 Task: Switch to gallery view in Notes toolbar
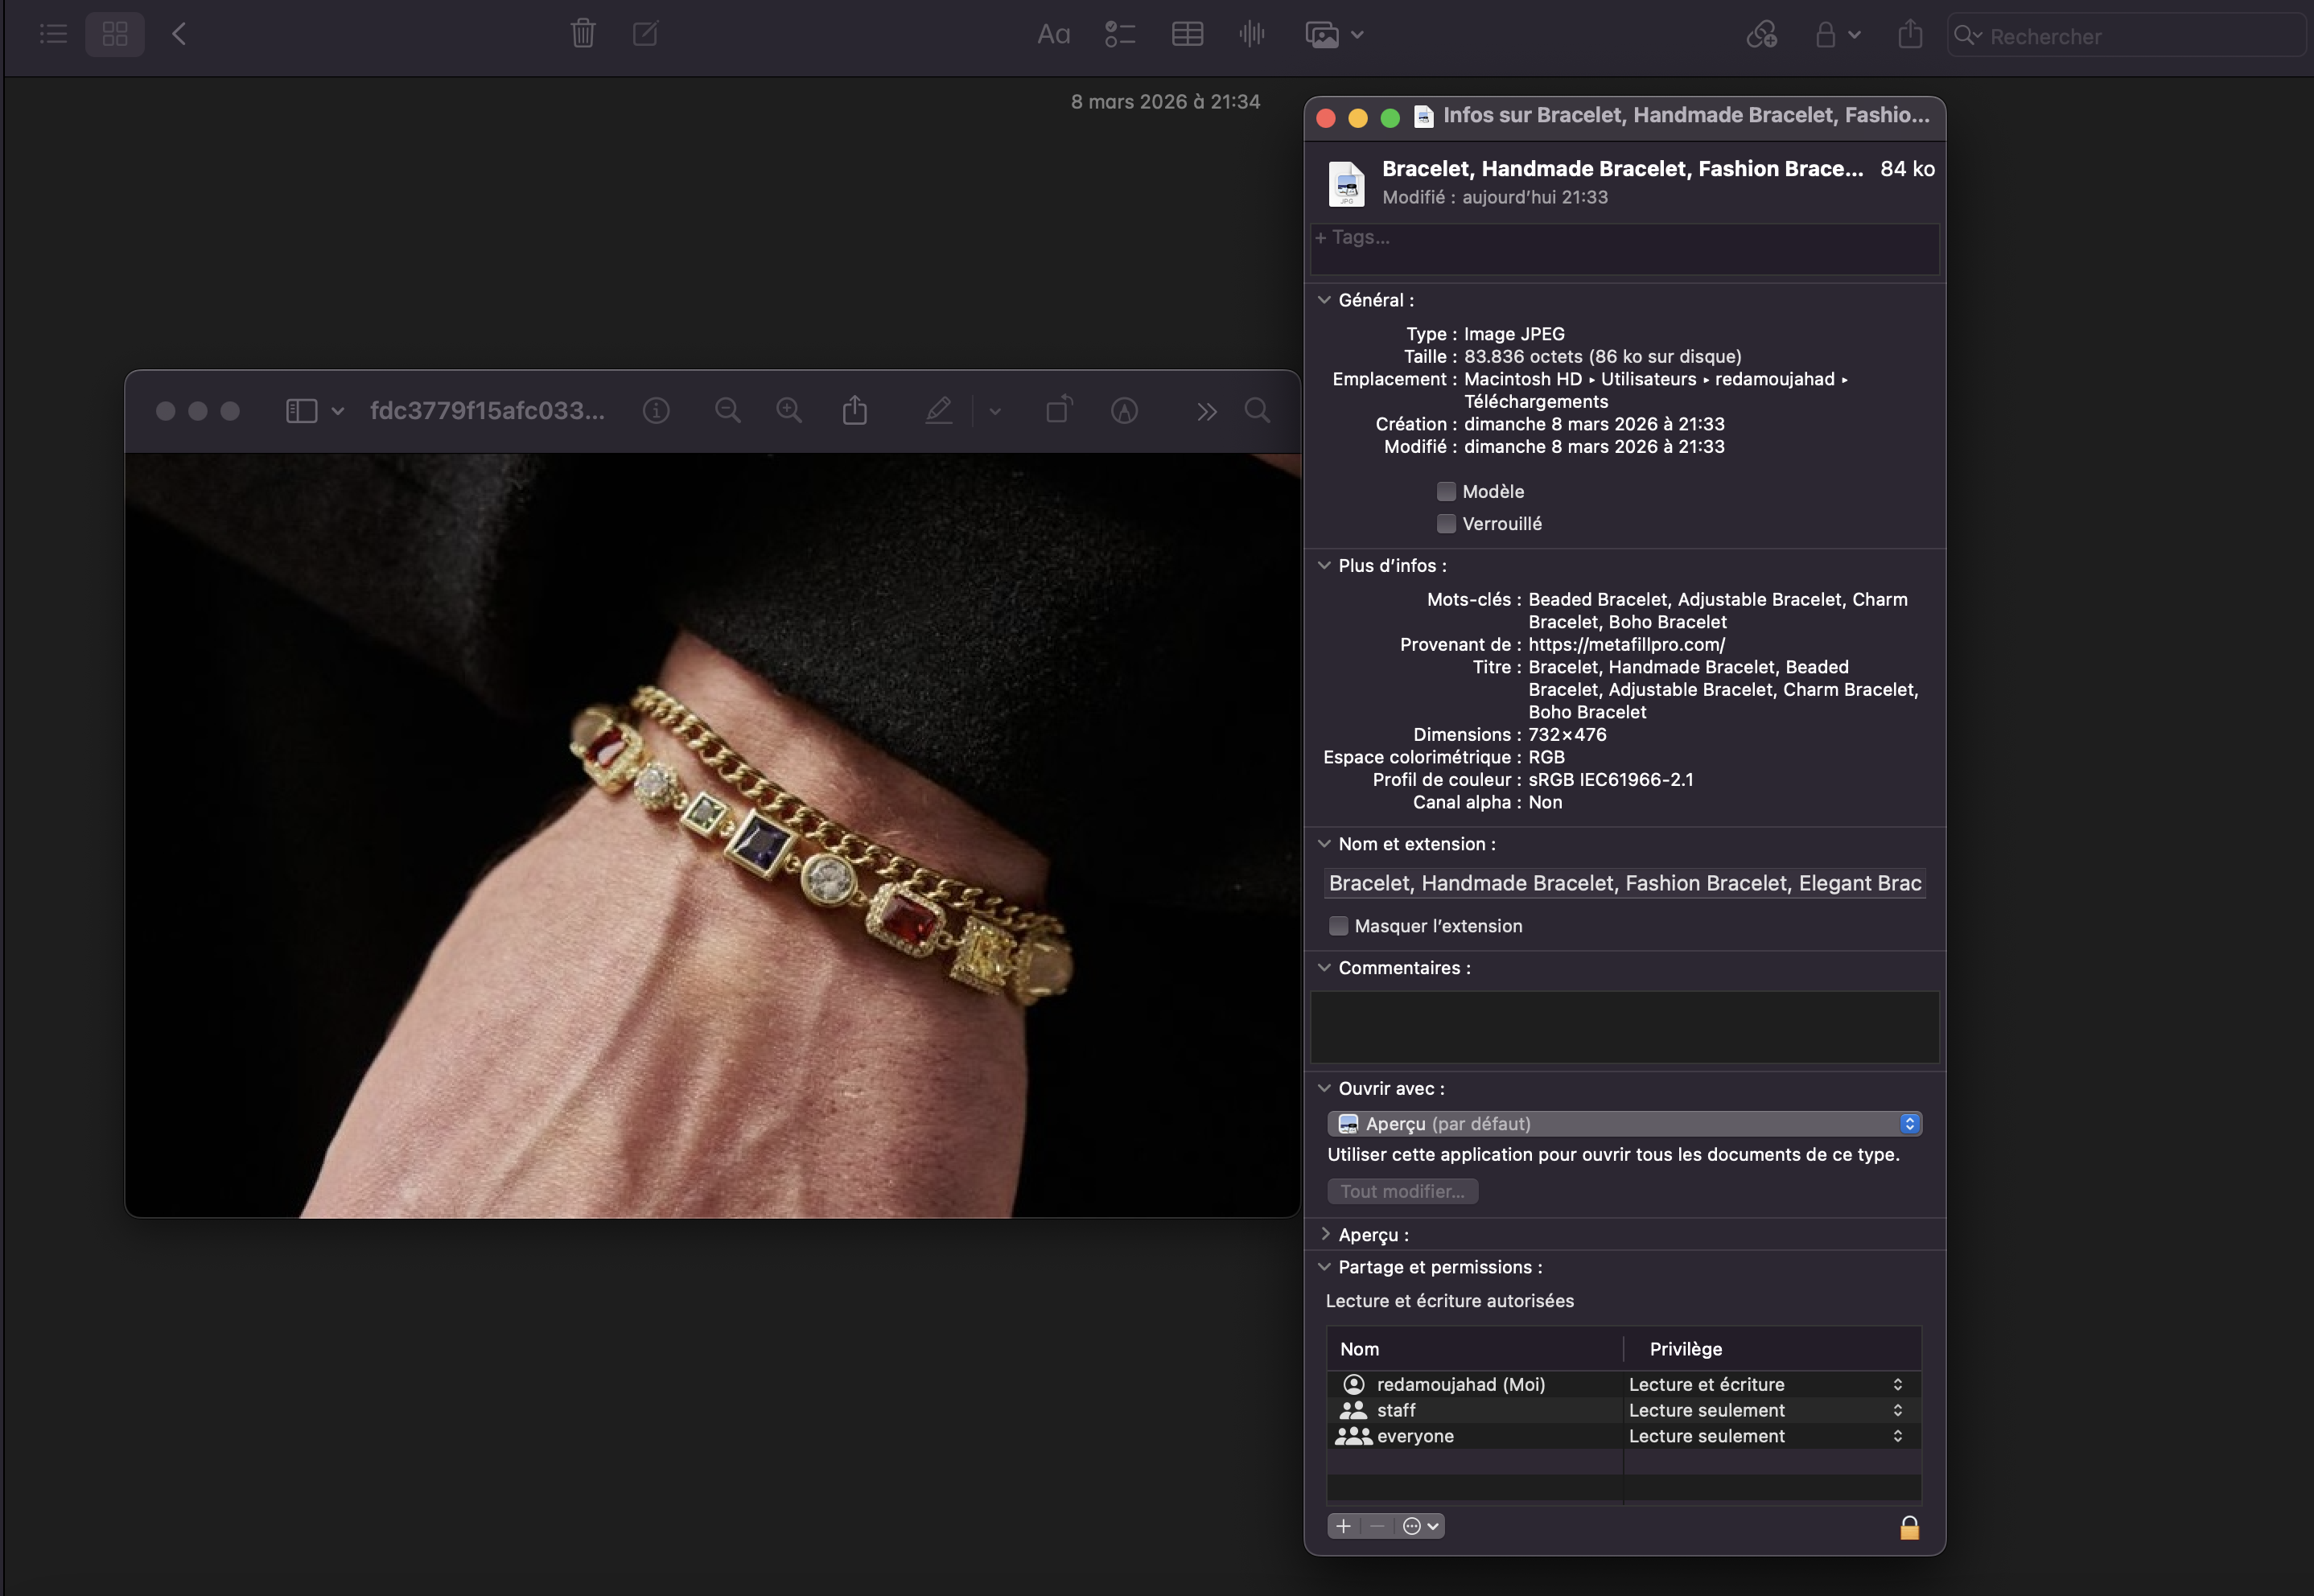click(x=115, y=34)
